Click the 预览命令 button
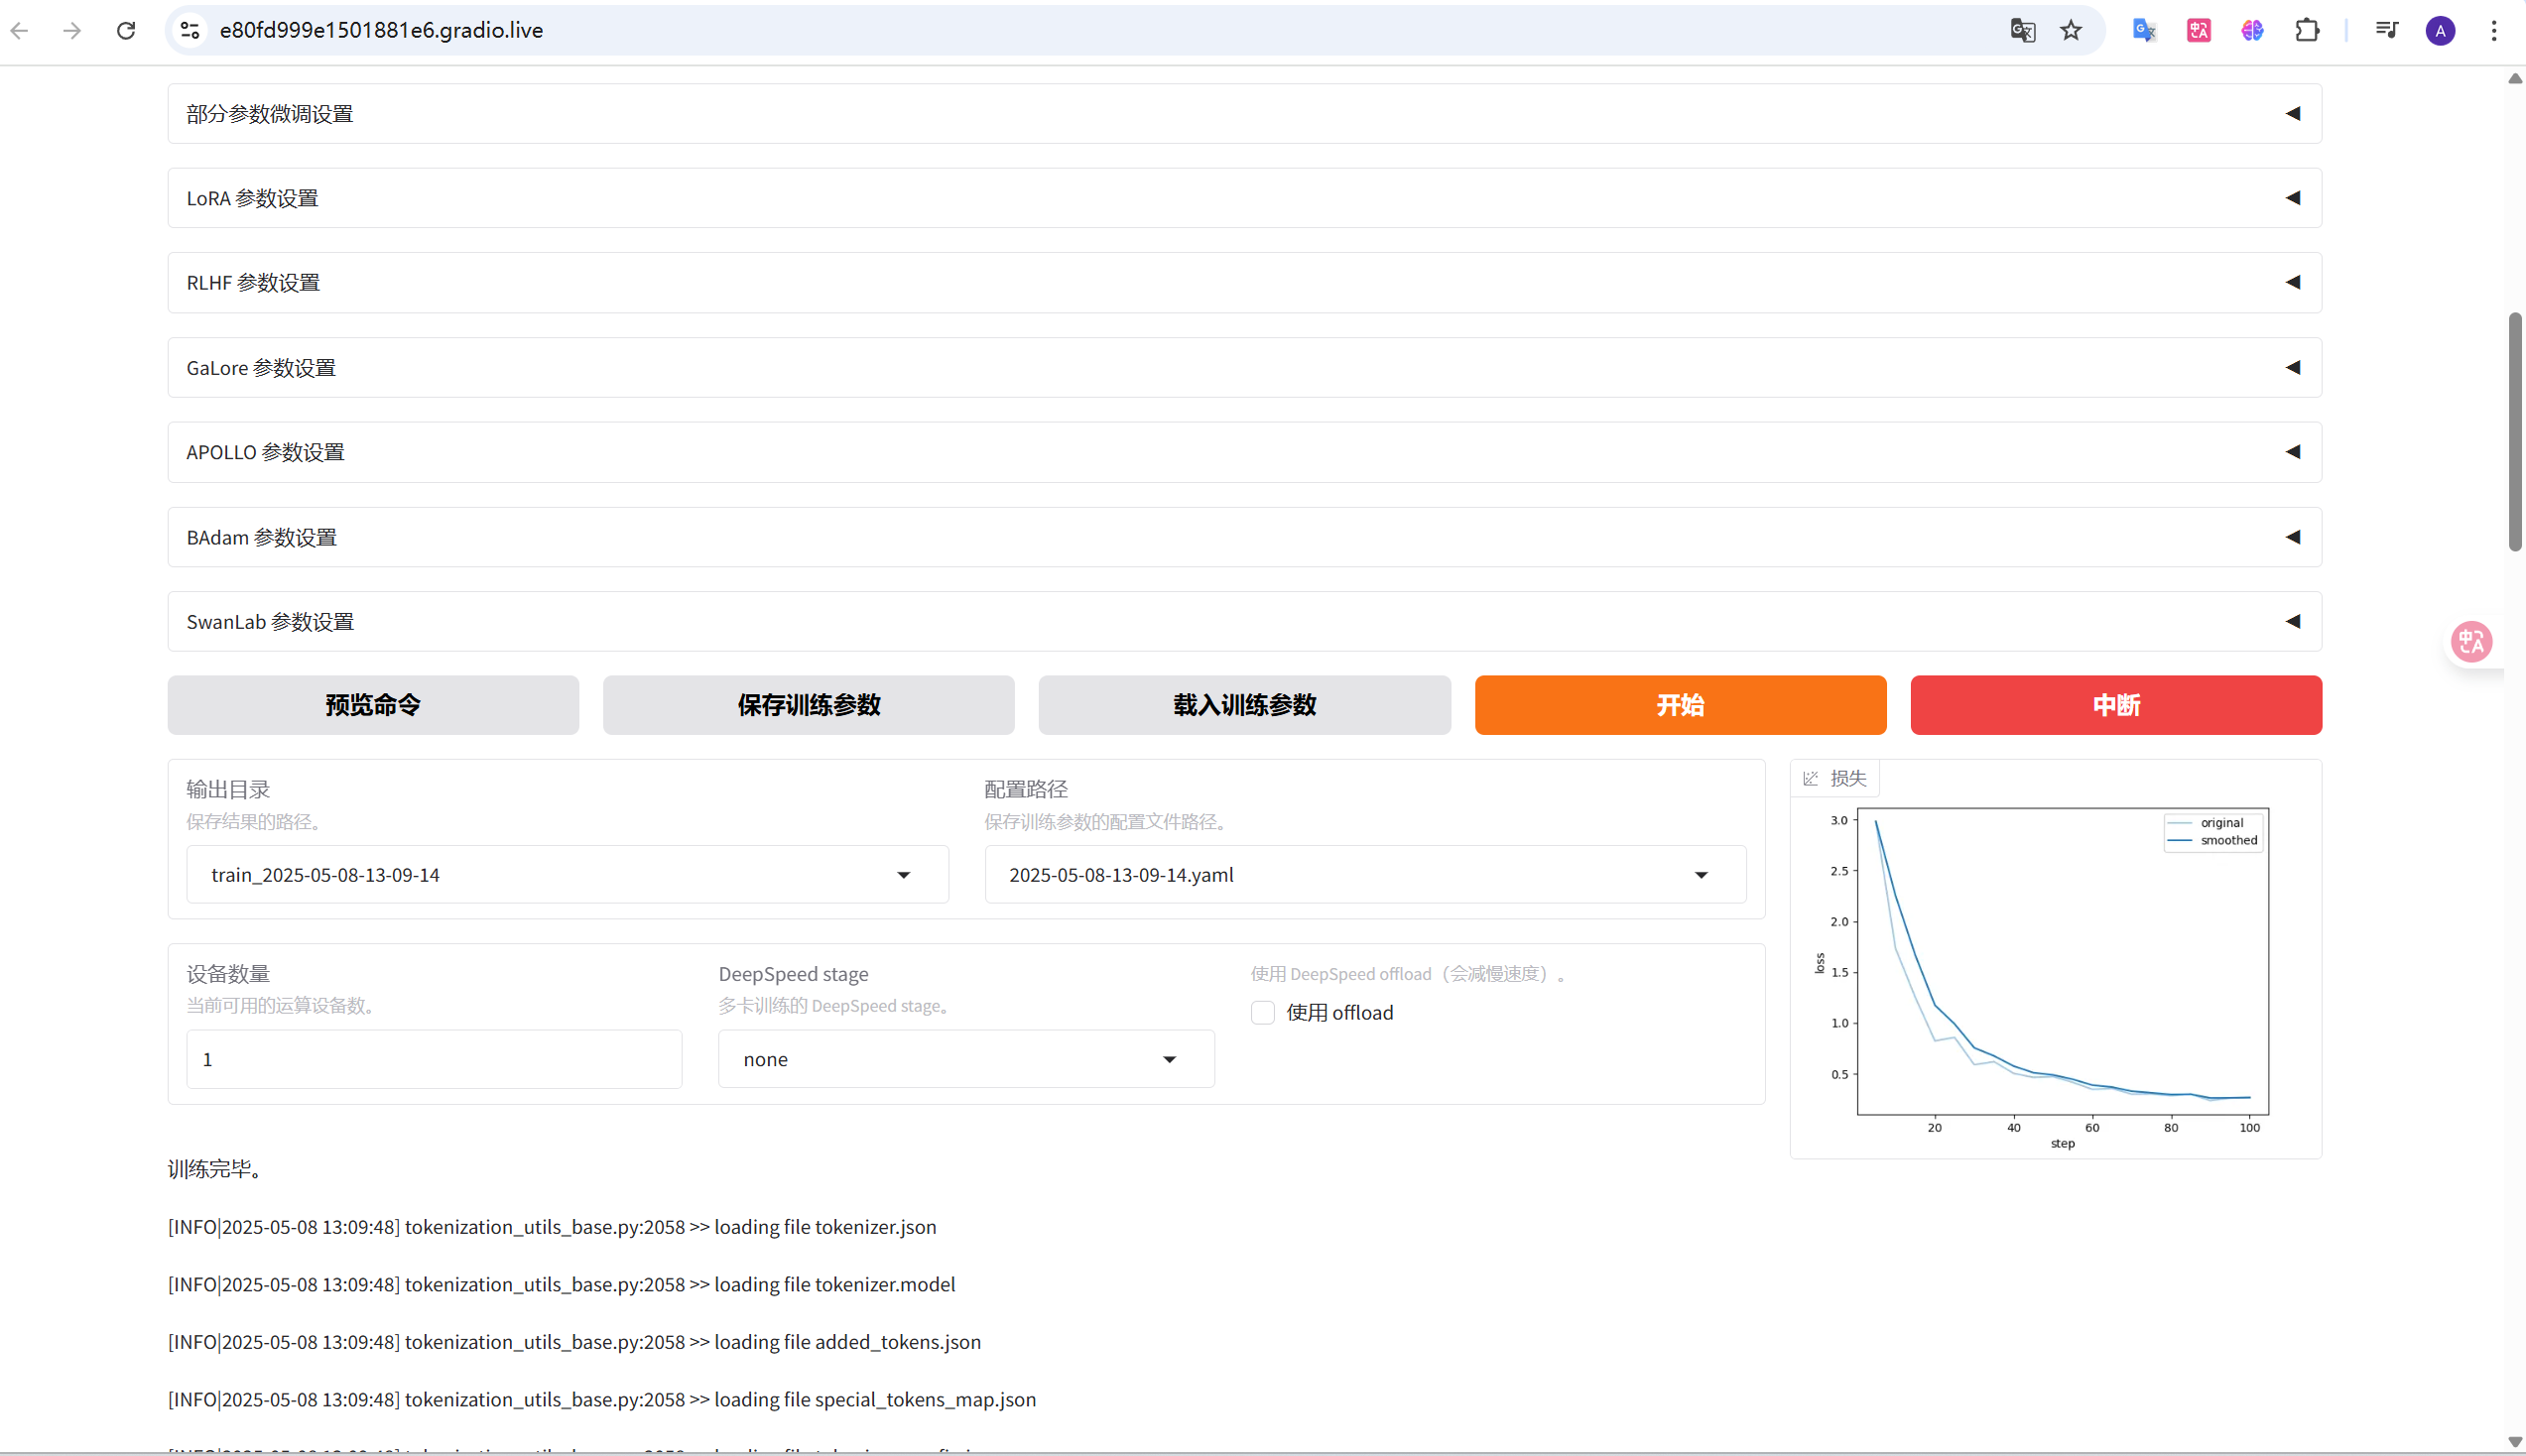Viewport: 2526px width, 1456px height. (373, 705)
